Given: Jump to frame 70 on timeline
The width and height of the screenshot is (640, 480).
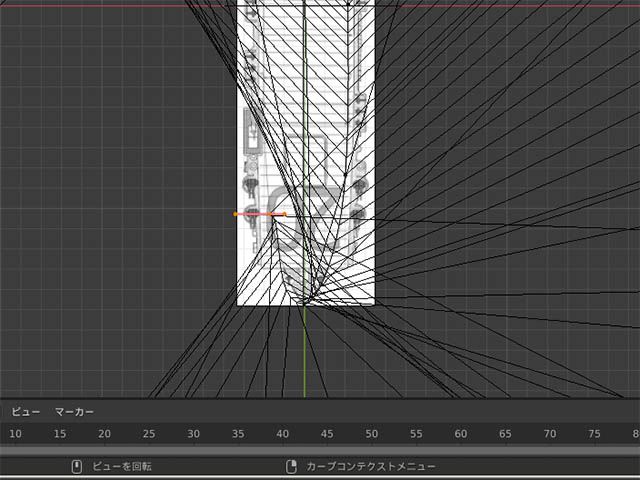Looking at the screenshot, I should pos(550,434).
